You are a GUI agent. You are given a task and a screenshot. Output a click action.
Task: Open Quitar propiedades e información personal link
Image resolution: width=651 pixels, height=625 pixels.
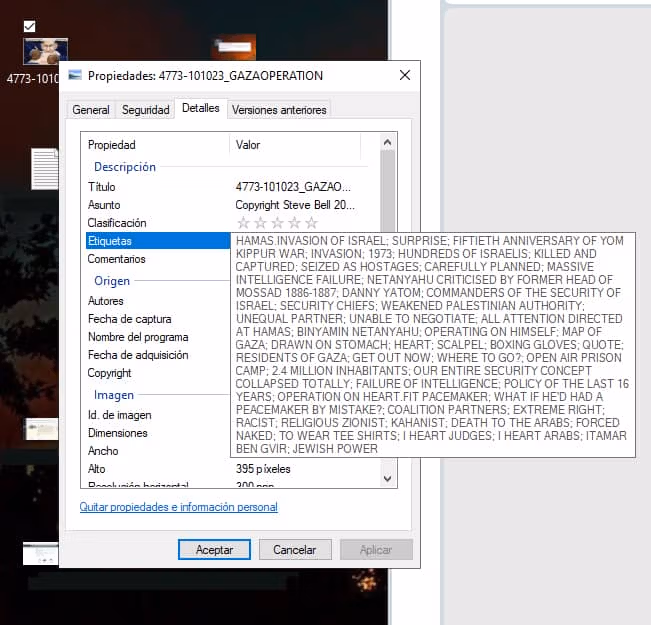pyautogui.click(x=179, y=507)
